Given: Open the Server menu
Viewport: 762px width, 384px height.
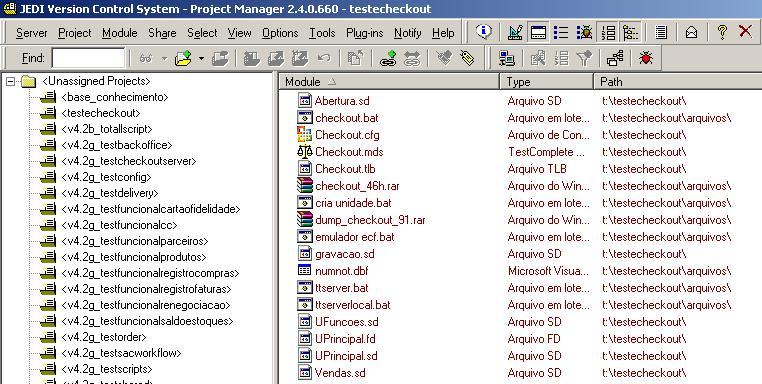Looking at the screenshot, I should (x=32, y=33).
